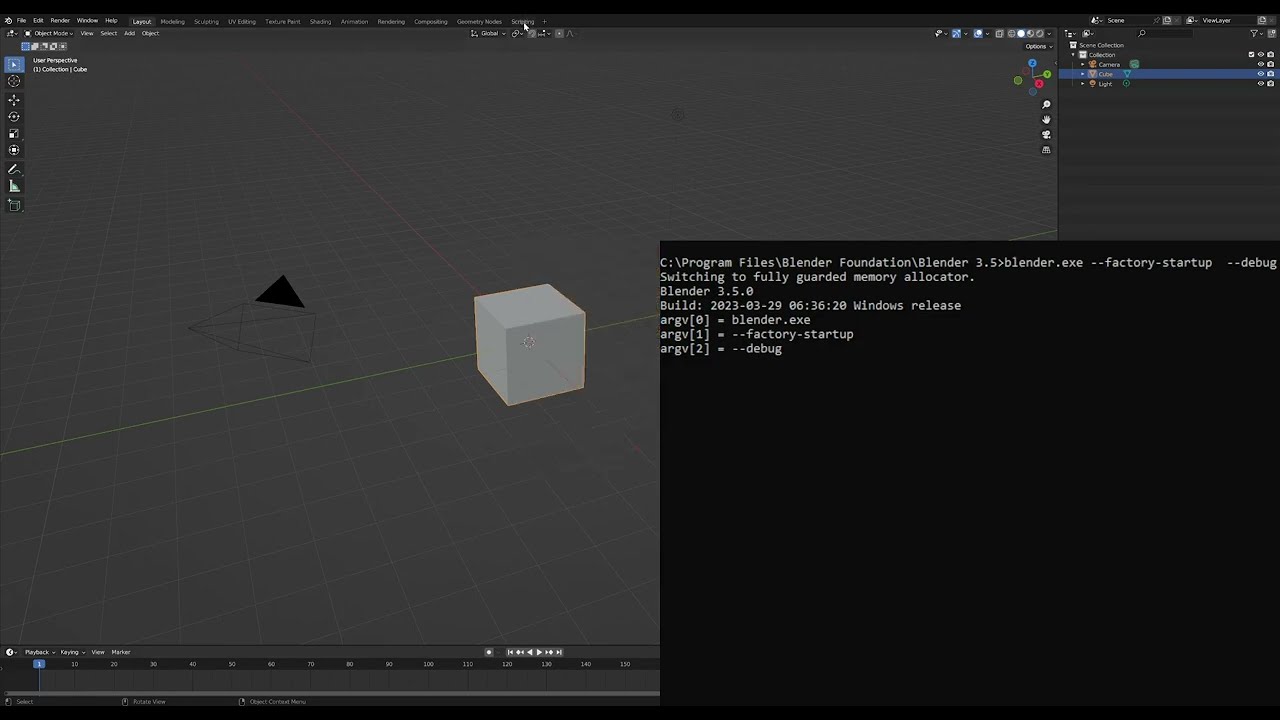Open the shading options dropdown arrow

click(1049, 33)
